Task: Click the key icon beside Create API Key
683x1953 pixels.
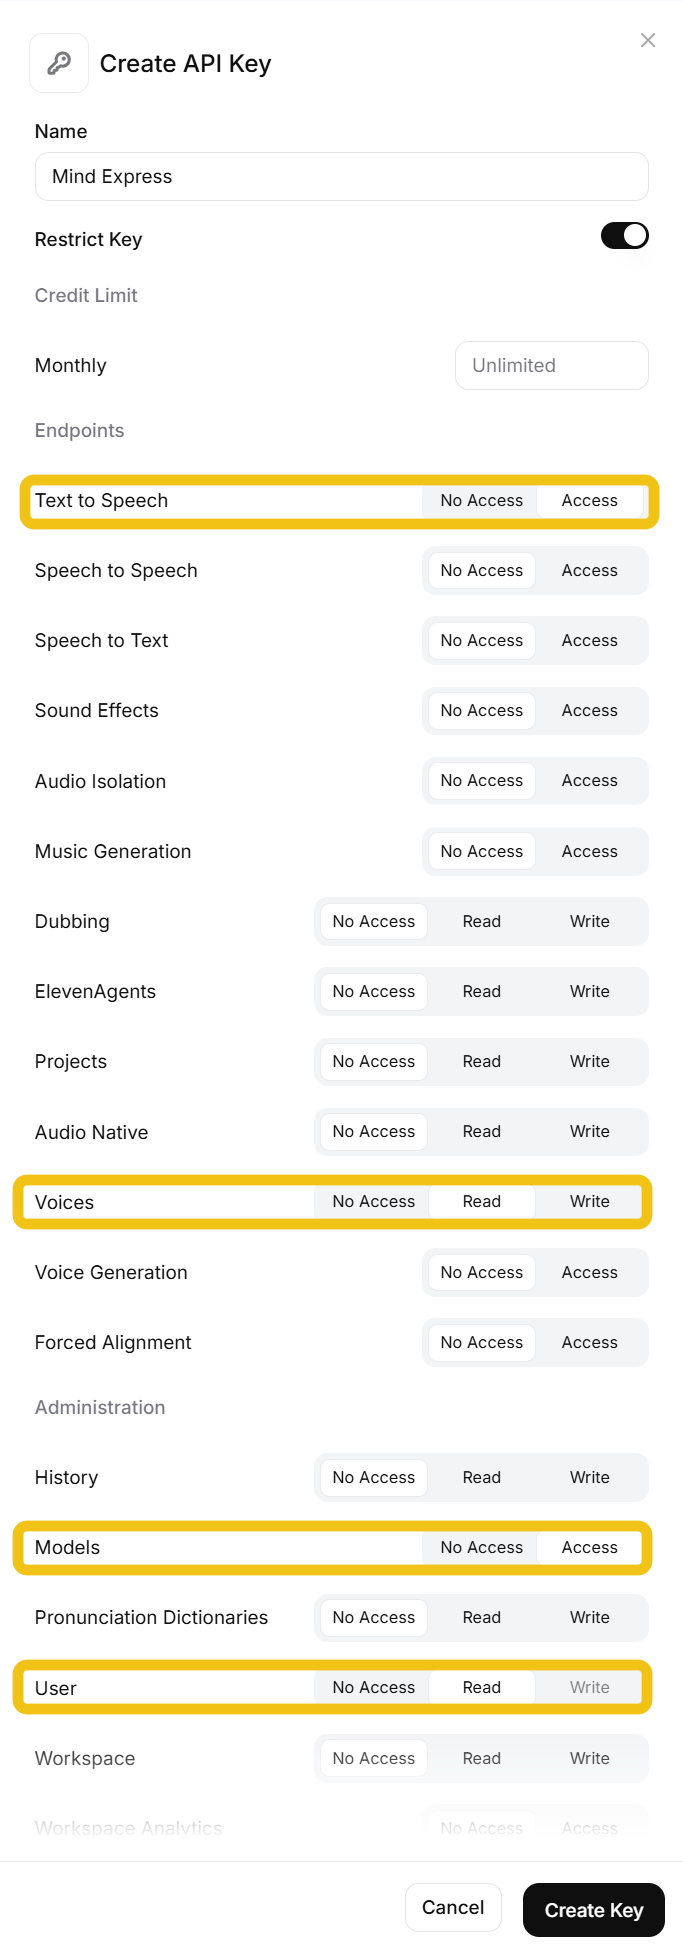Action: click(59, 63)
